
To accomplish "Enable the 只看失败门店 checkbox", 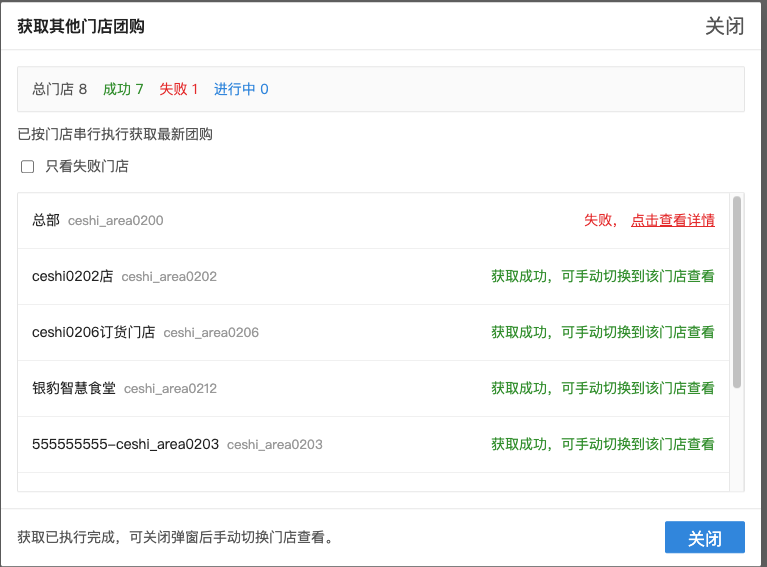I will pos(27,167).
